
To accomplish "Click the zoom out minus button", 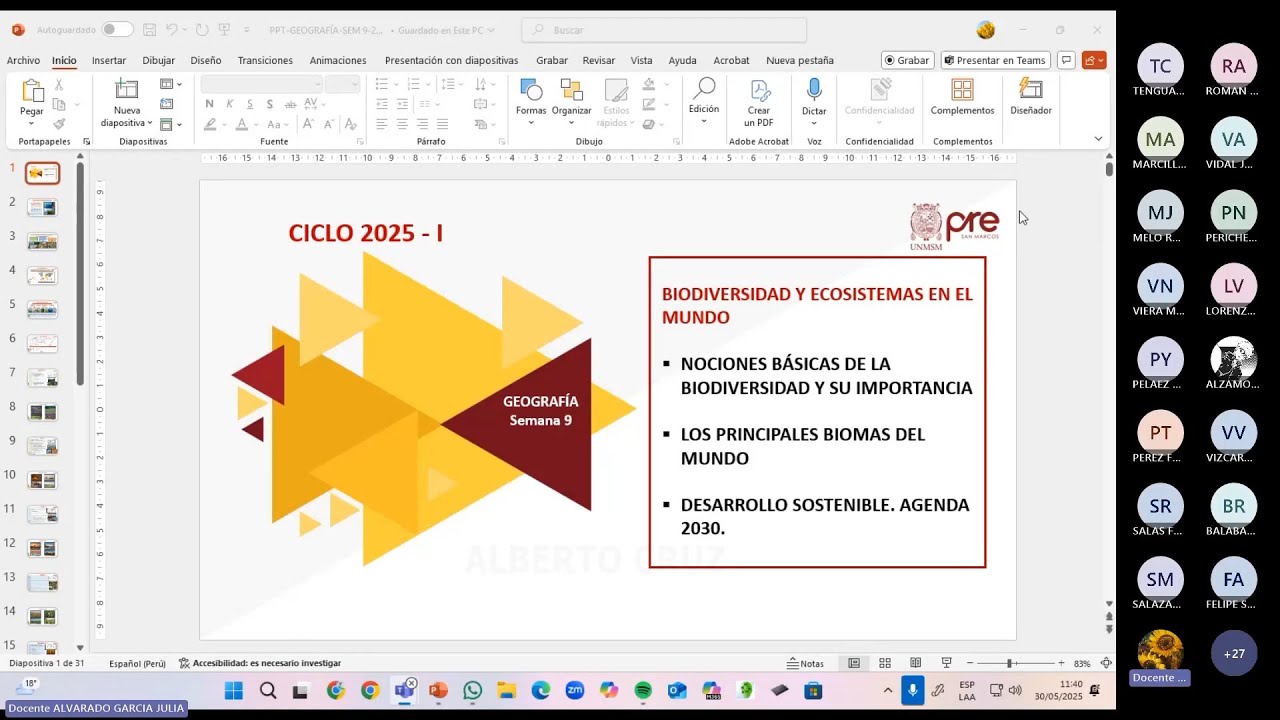I will click(970, 663).
